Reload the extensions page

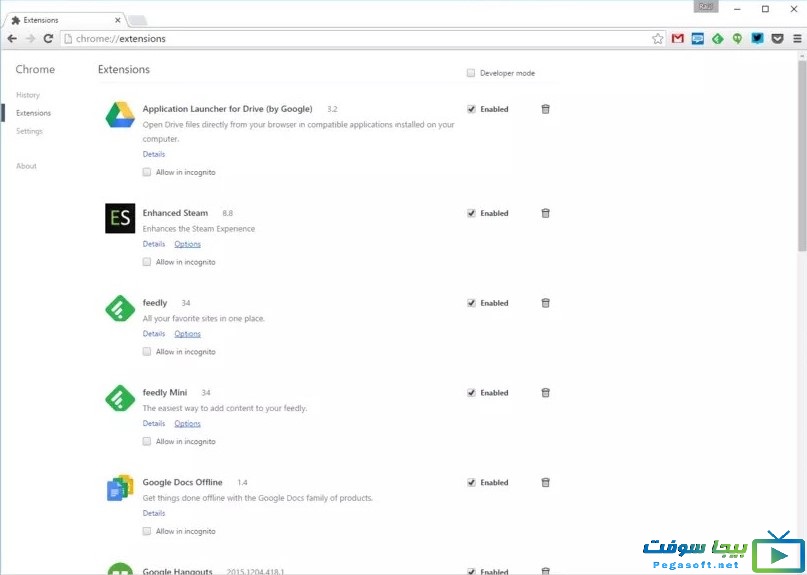48,39
